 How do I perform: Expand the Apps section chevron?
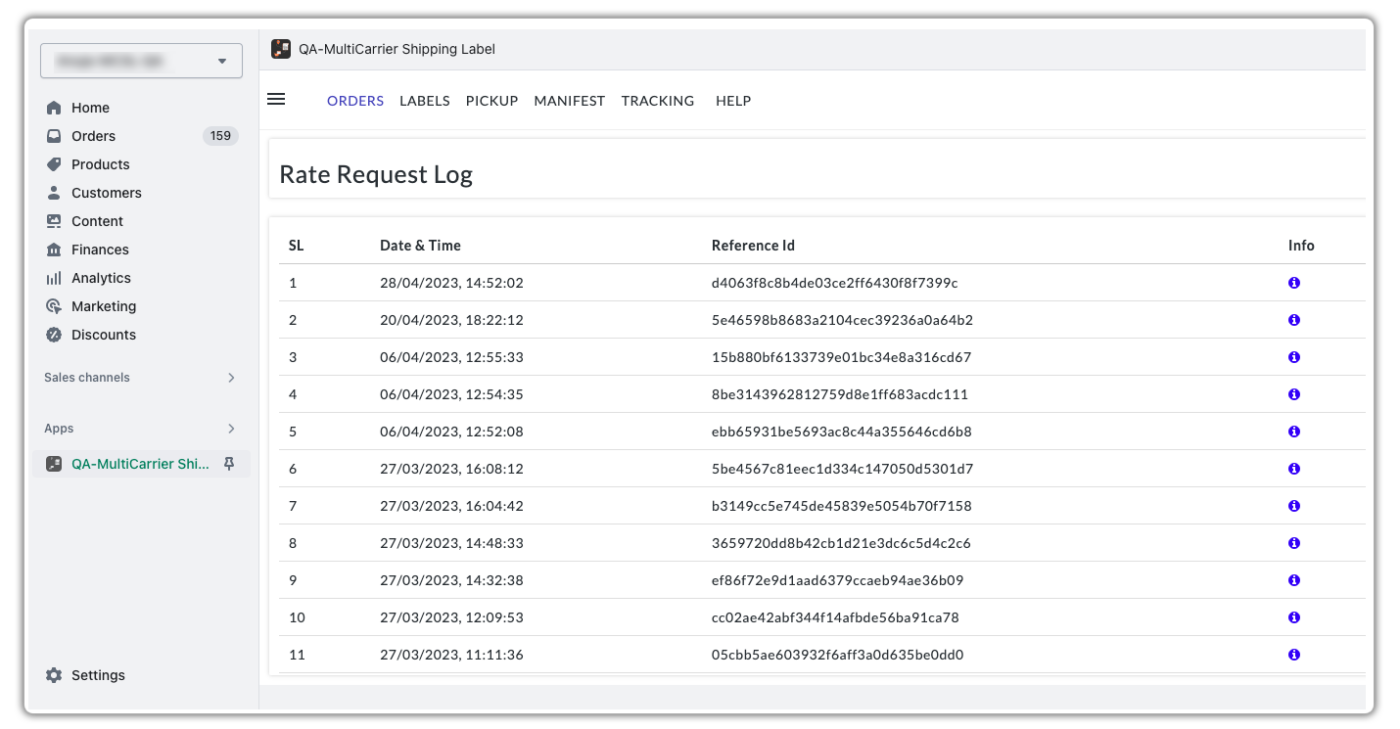[231, 428]
